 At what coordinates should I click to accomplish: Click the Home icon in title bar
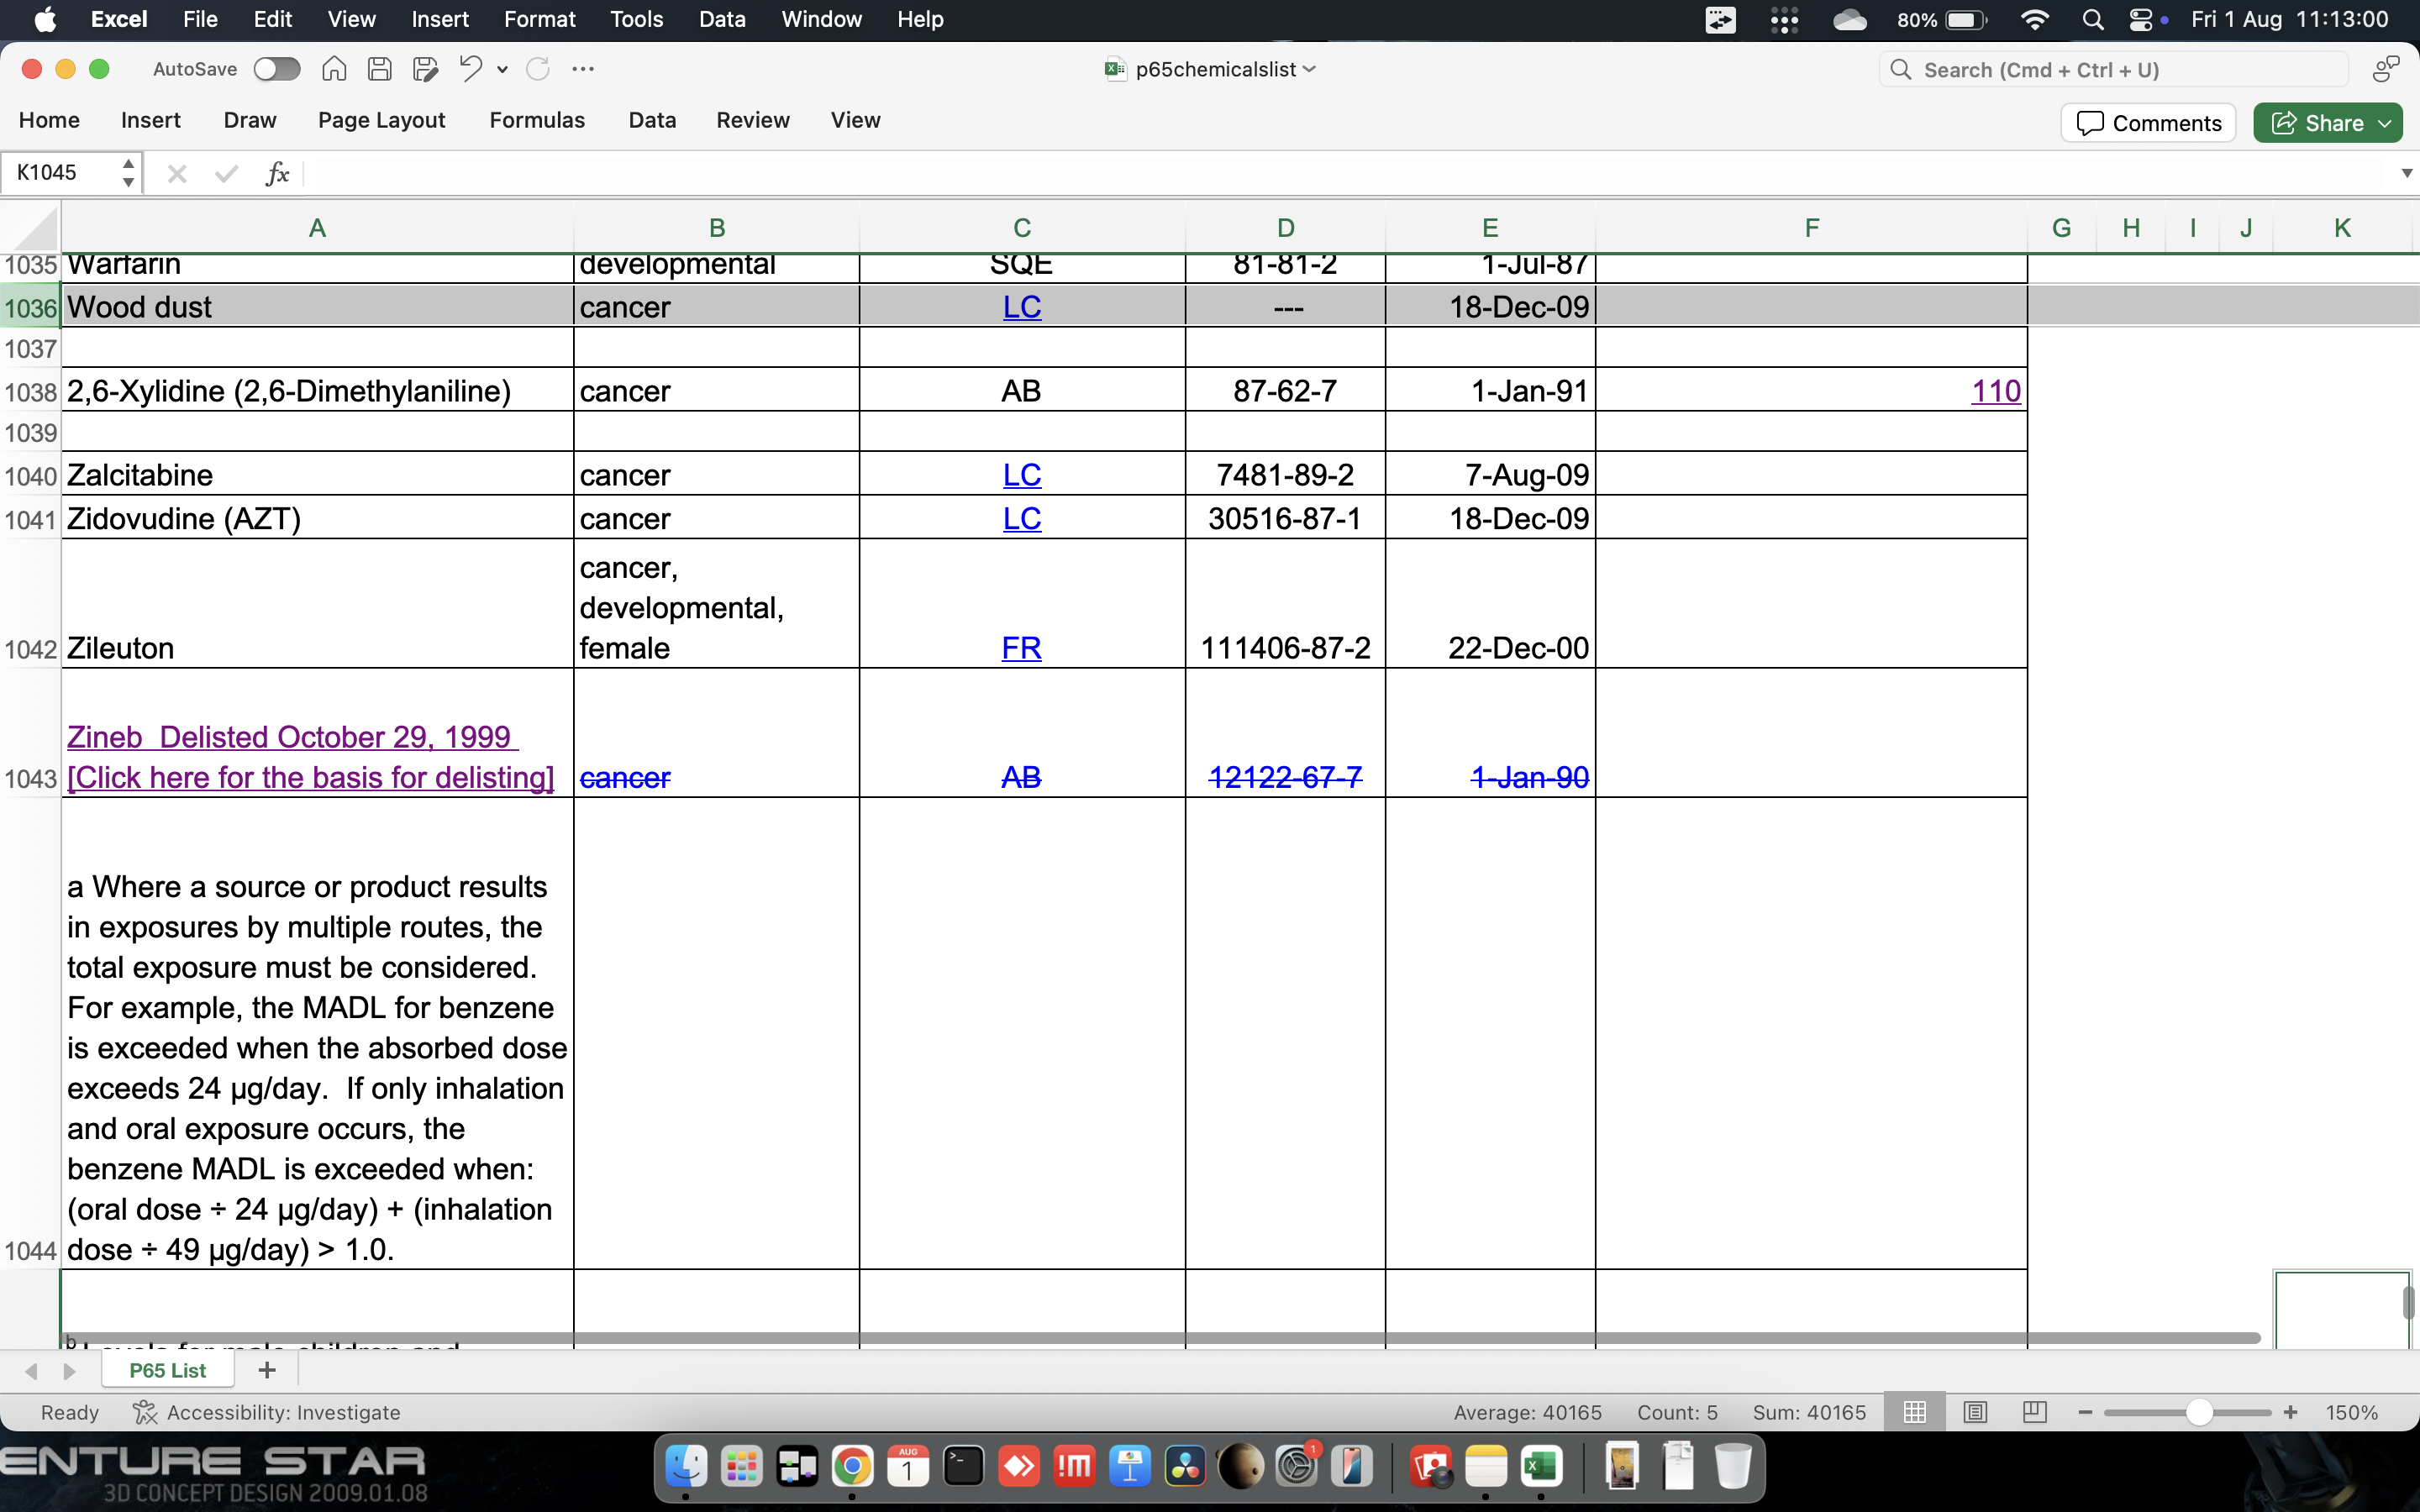tap(334, 69)
